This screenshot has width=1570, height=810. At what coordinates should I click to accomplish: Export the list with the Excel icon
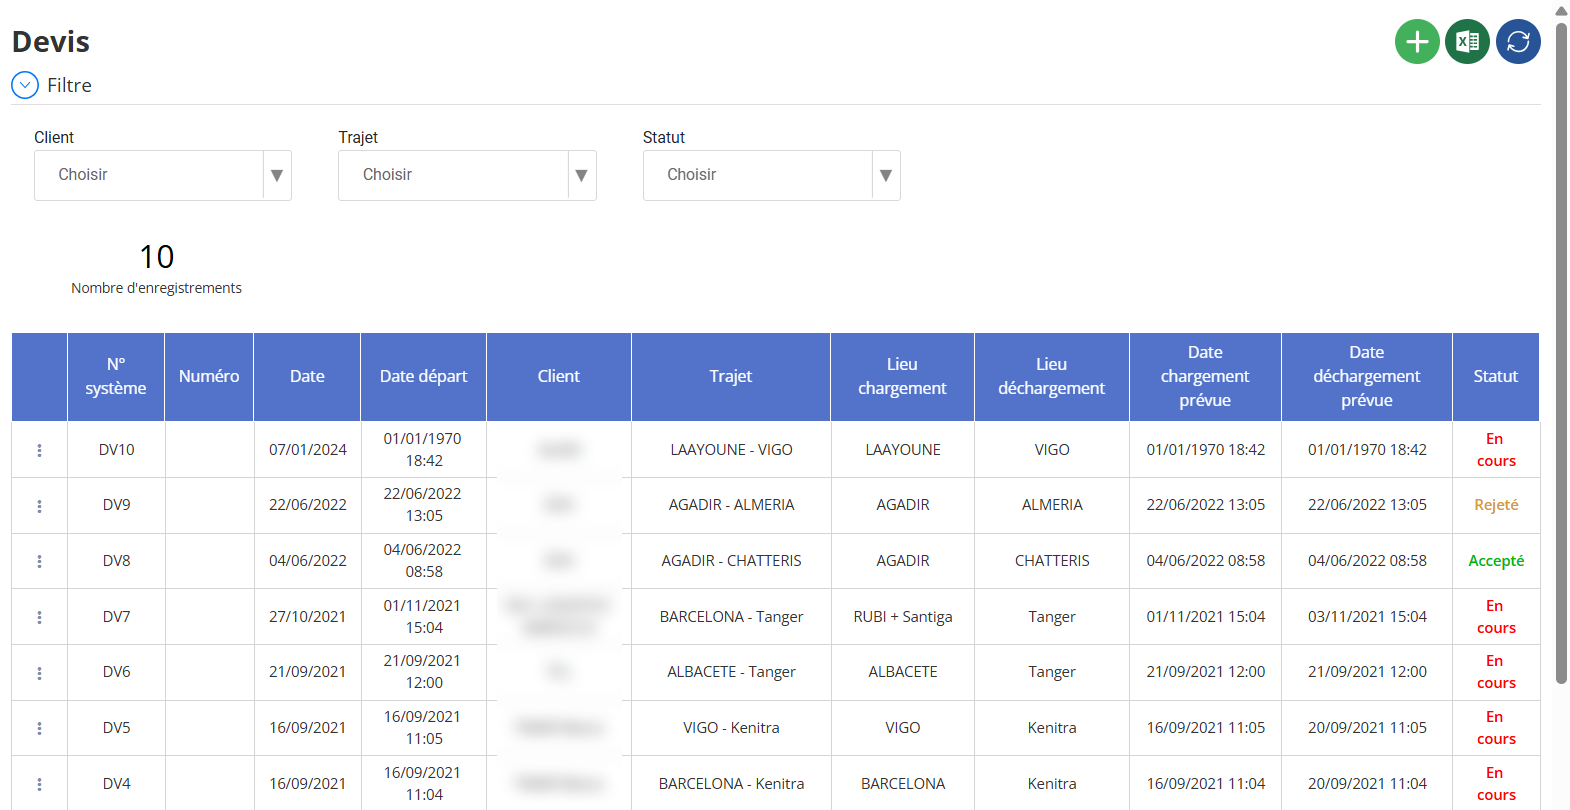tap(1467, 42)
